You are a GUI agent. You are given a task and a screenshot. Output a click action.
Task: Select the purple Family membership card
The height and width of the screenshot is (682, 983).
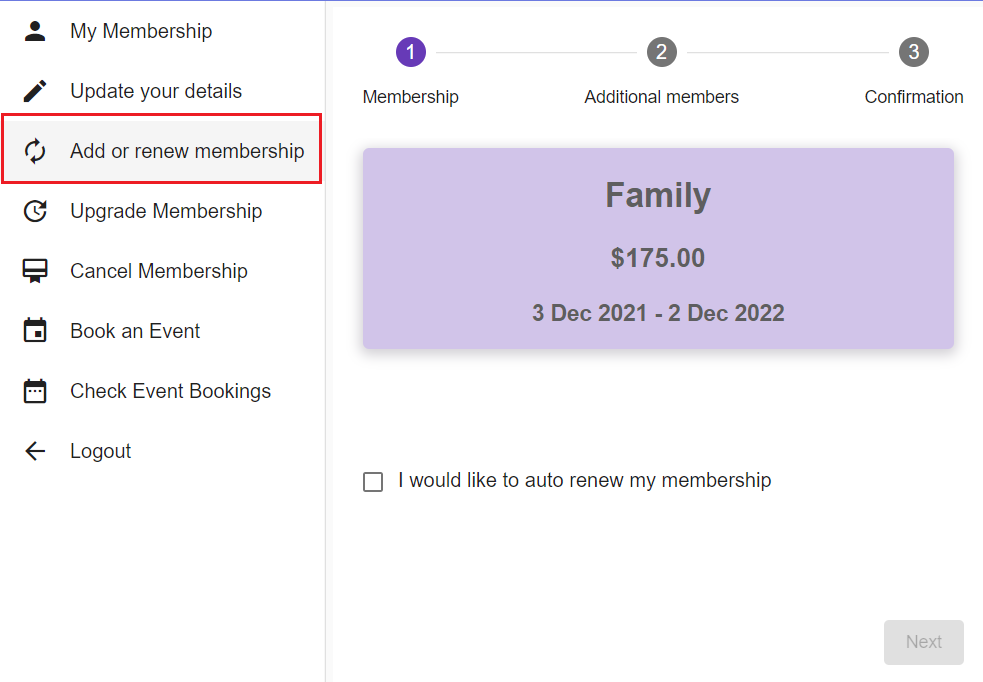pyautogui.click(x=657, y=248)
